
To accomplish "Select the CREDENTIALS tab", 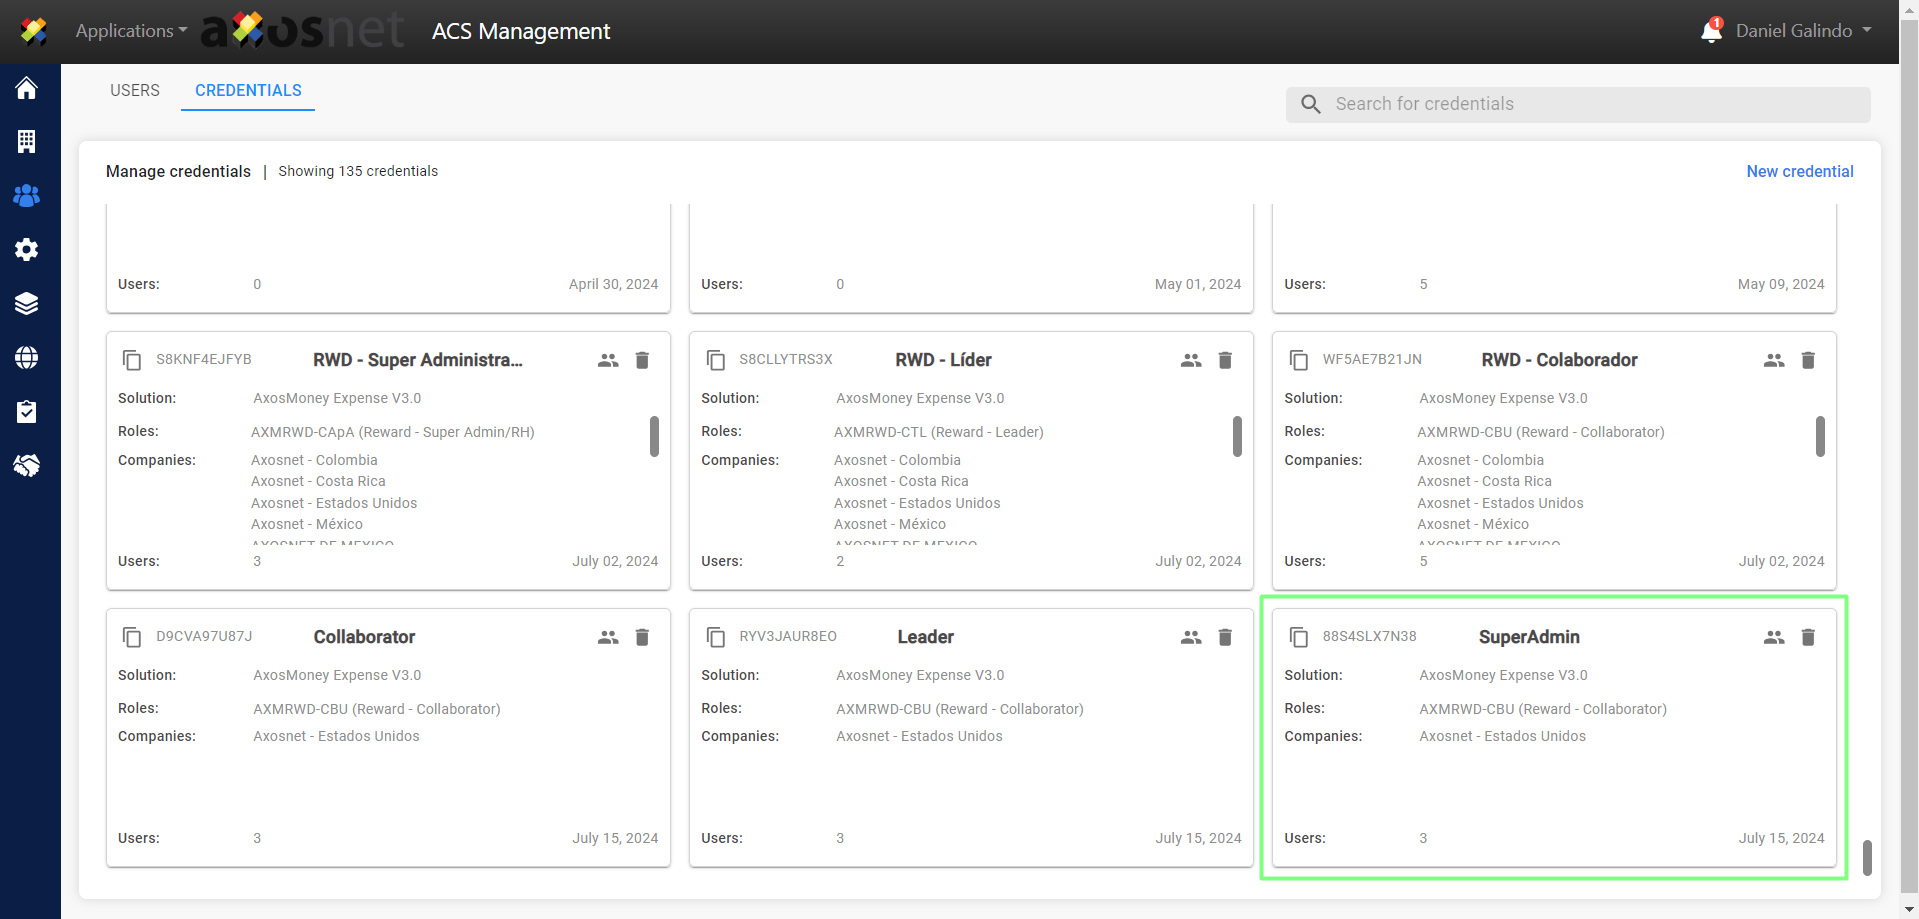I will click(248, 90).
